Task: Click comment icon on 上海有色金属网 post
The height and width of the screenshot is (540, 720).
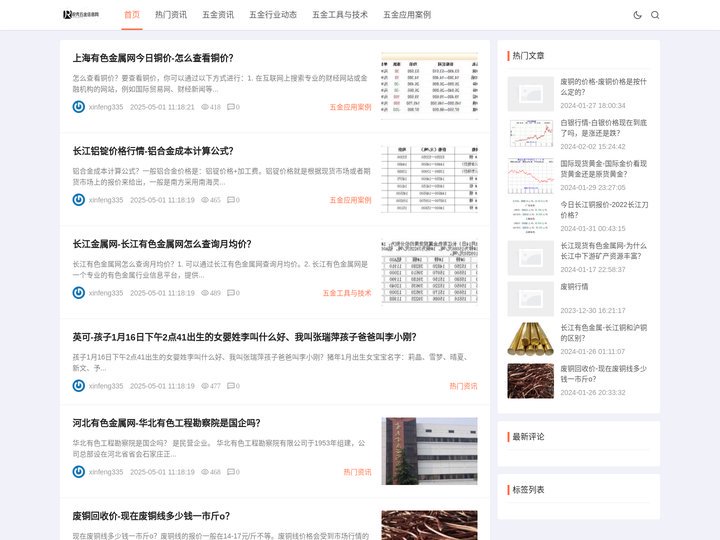Action: pyautogui.click(x=231, y=107)
